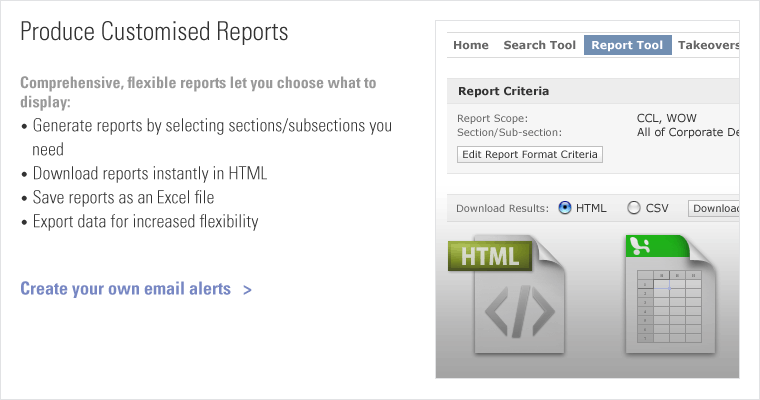Follow the Create your own email alerts link
The width and height of the screenshot is (760, 400).
(125, 290)
